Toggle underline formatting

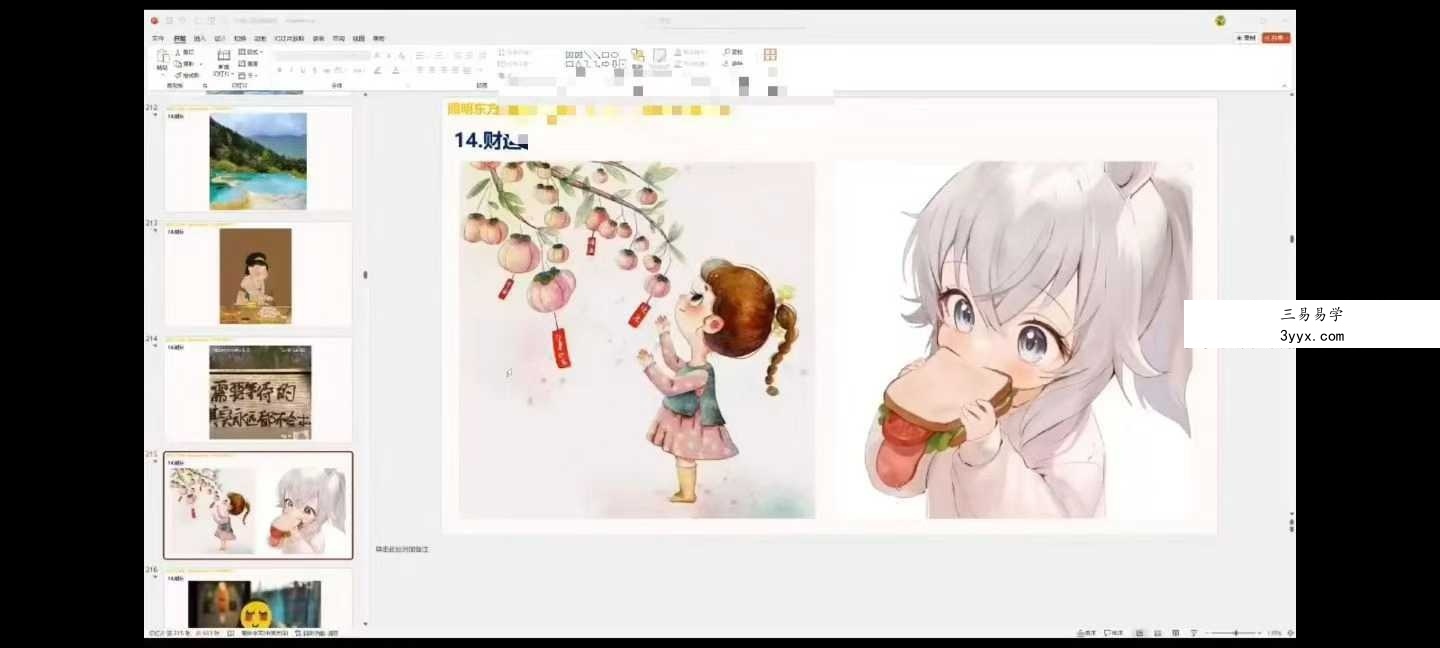coord(303,70)
